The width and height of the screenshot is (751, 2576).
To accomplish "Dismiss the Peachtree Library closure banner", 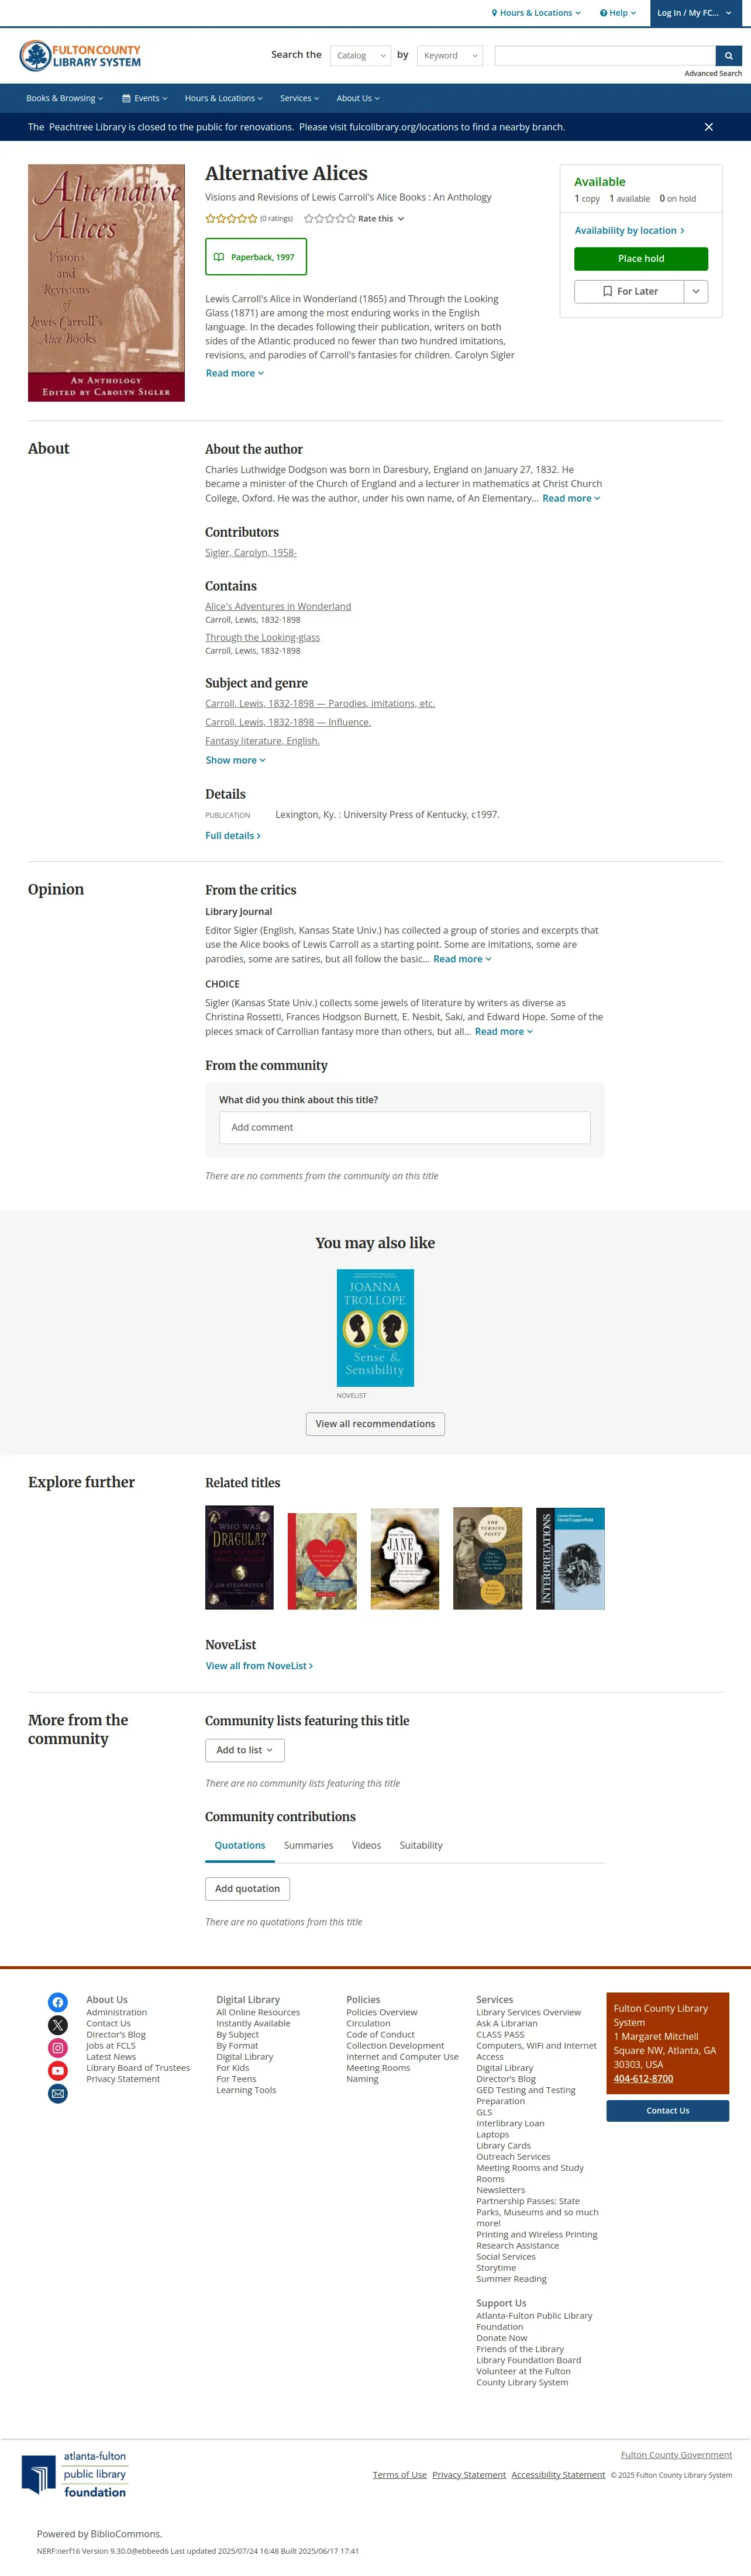I will pos(708,127).
